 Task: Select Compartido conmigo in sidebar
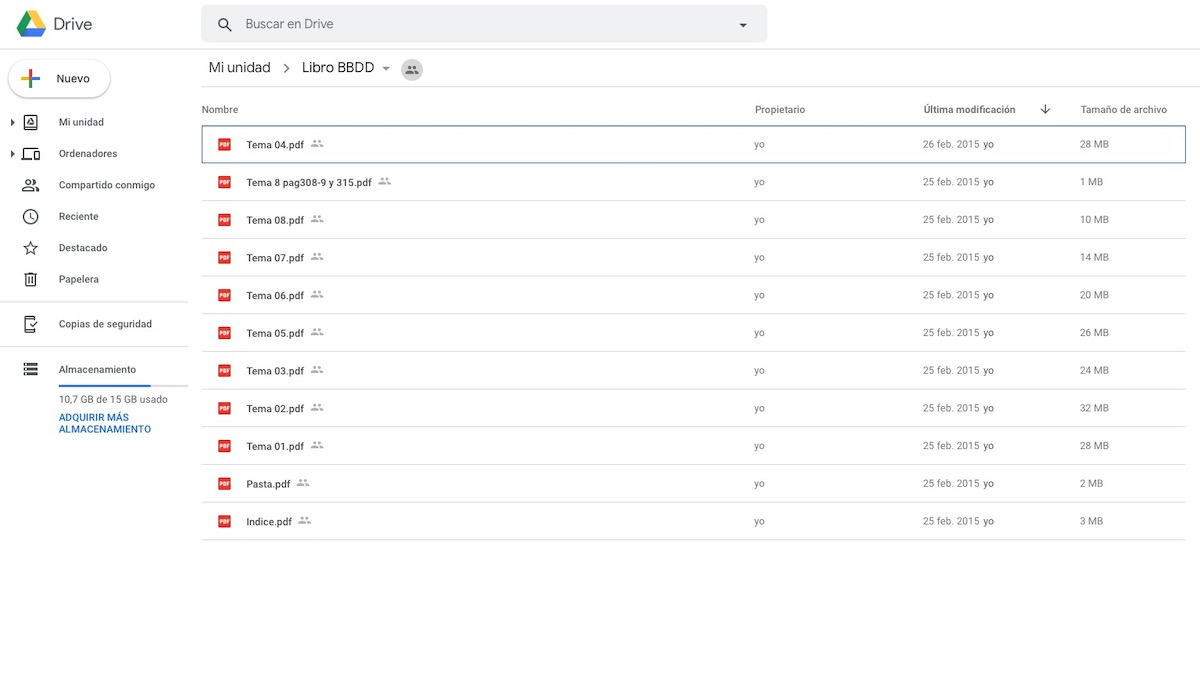tap(106, 185)
